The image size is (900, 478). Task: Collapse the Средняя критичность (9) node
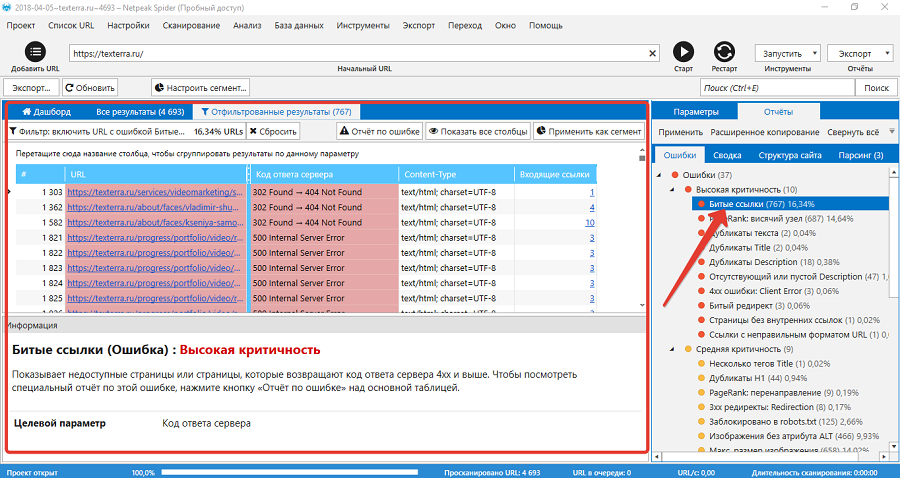tap(672, 349)
